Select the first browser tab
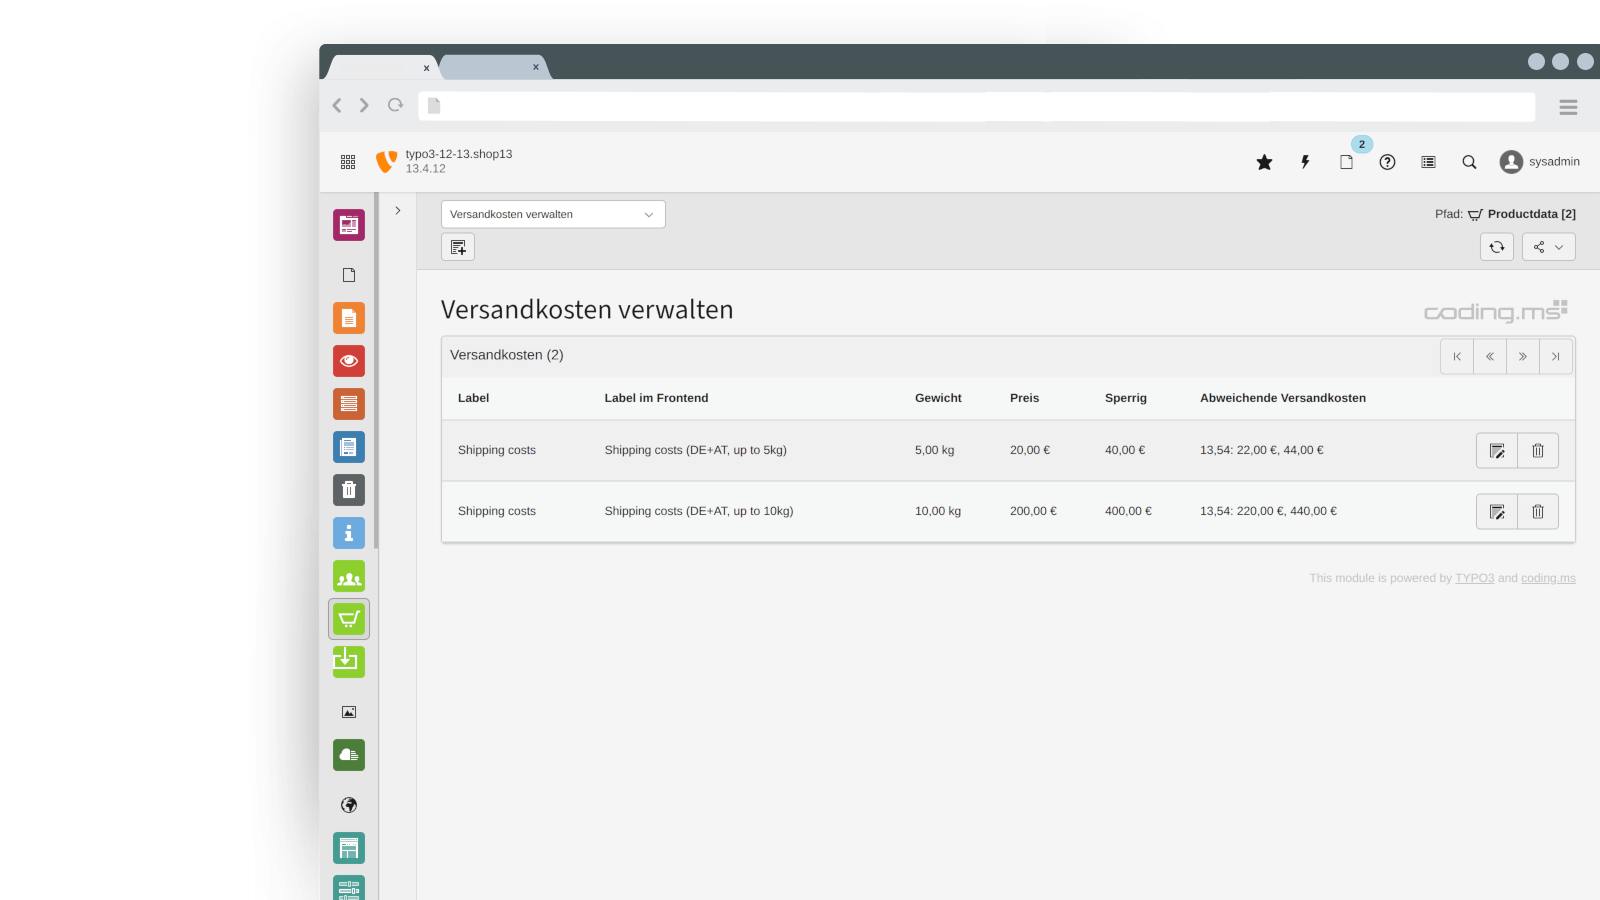 (x=384, y=67)
